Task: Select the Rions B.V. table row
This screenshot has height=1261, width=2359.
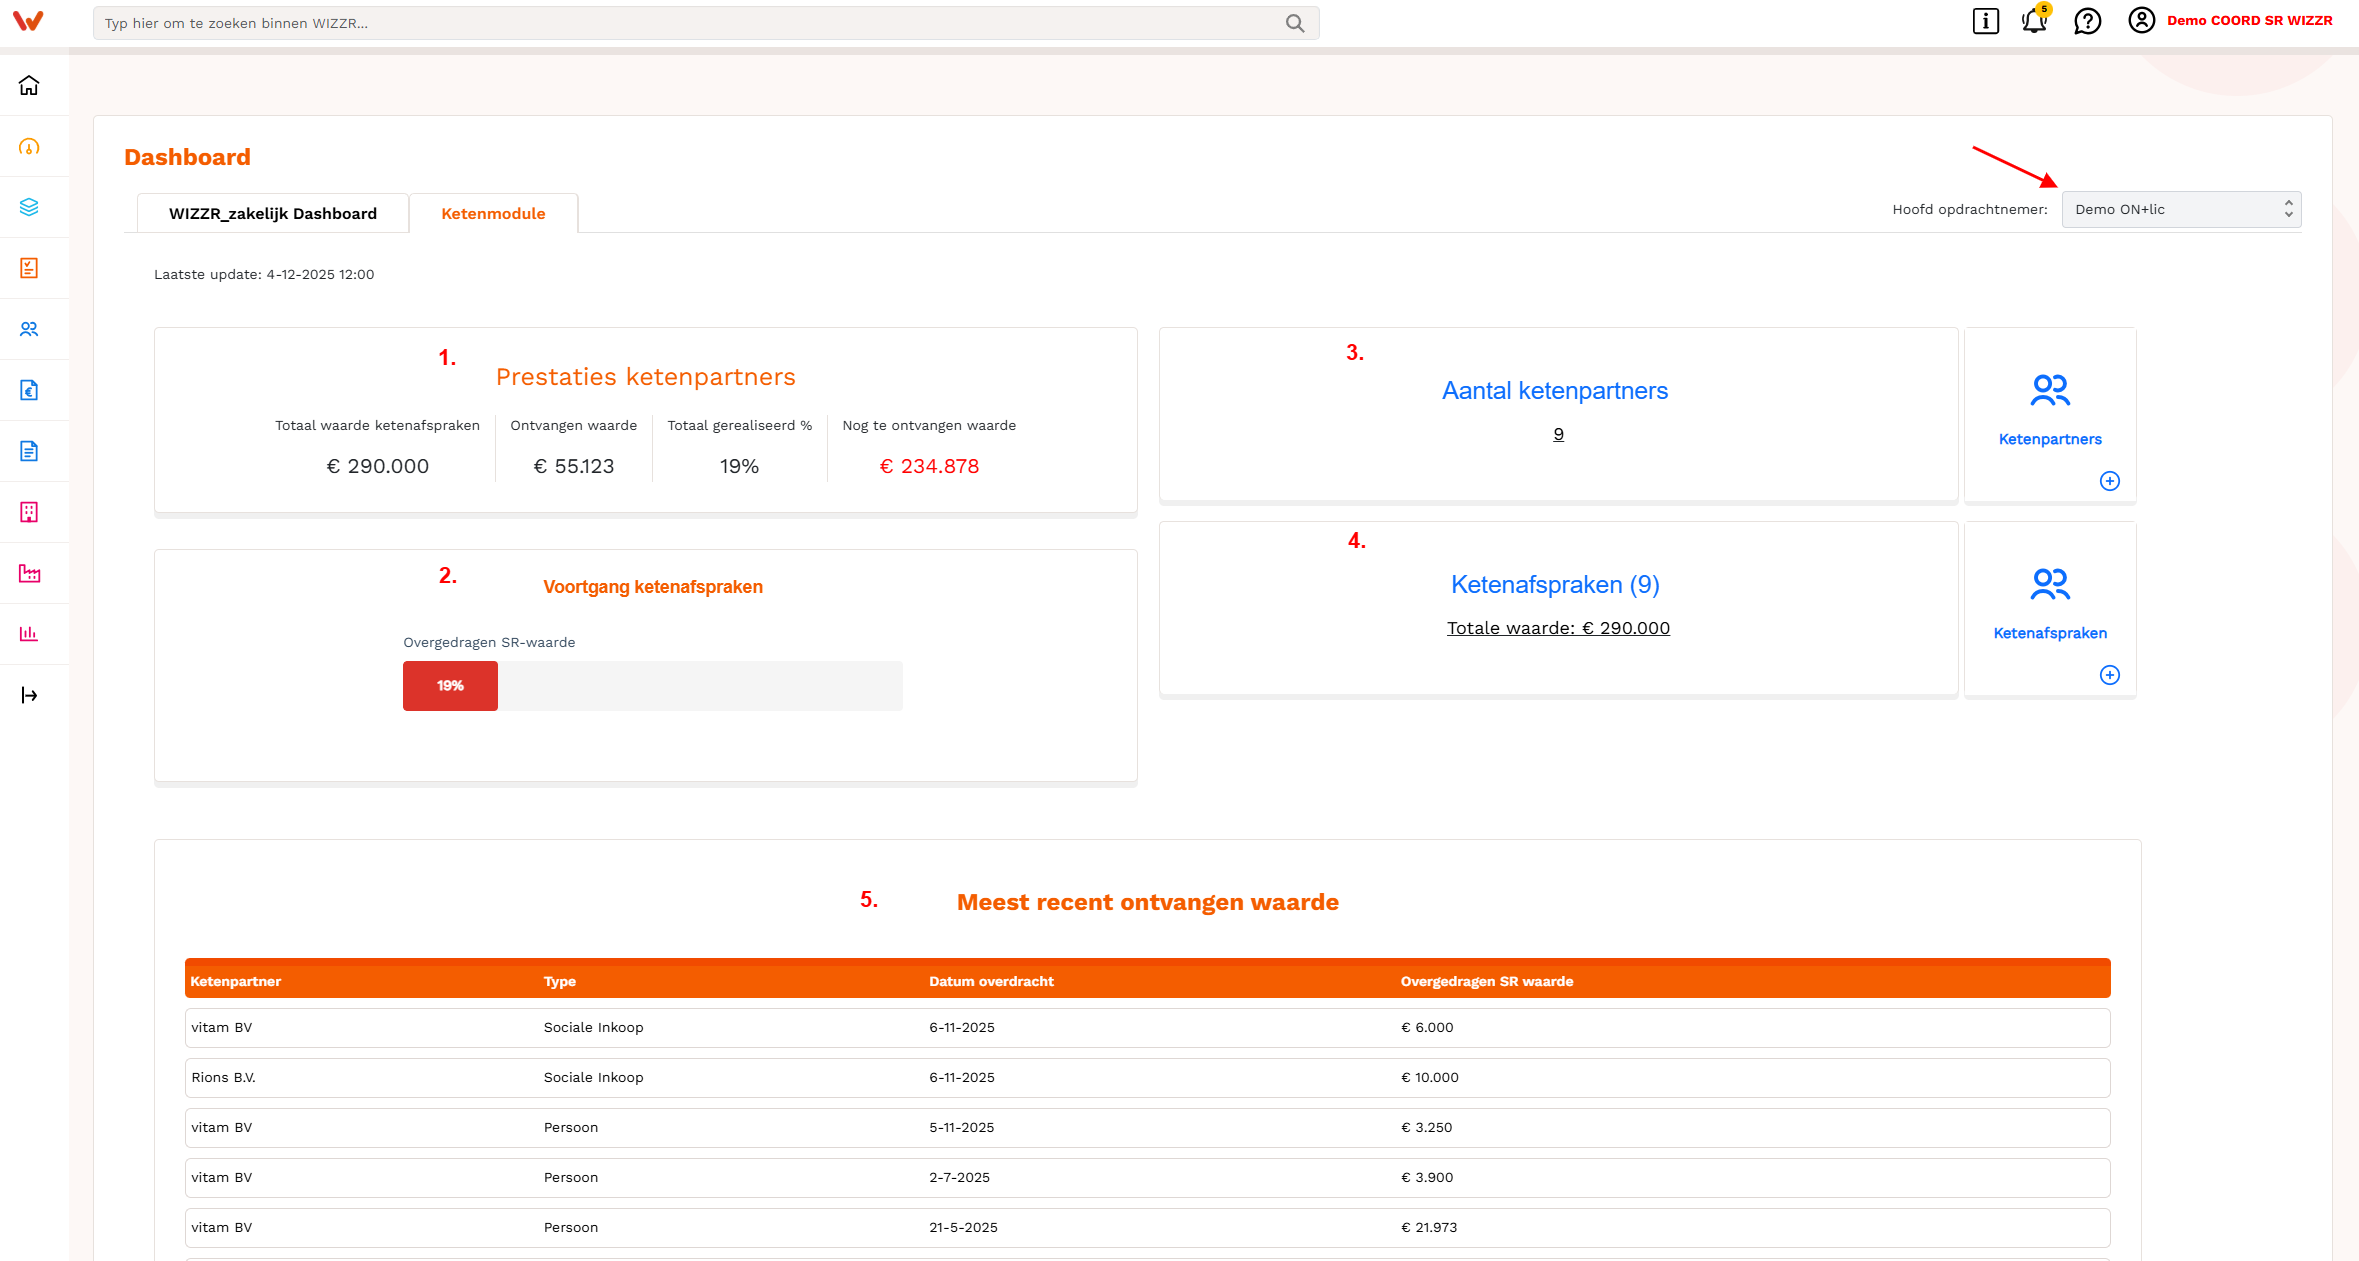Action: pyautogui.click(x=1147, y=1078)
